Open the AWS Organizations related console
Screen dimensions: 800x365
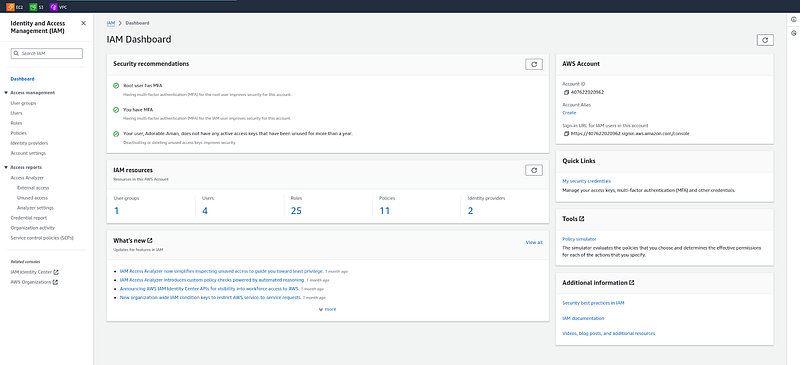(31, 282)
